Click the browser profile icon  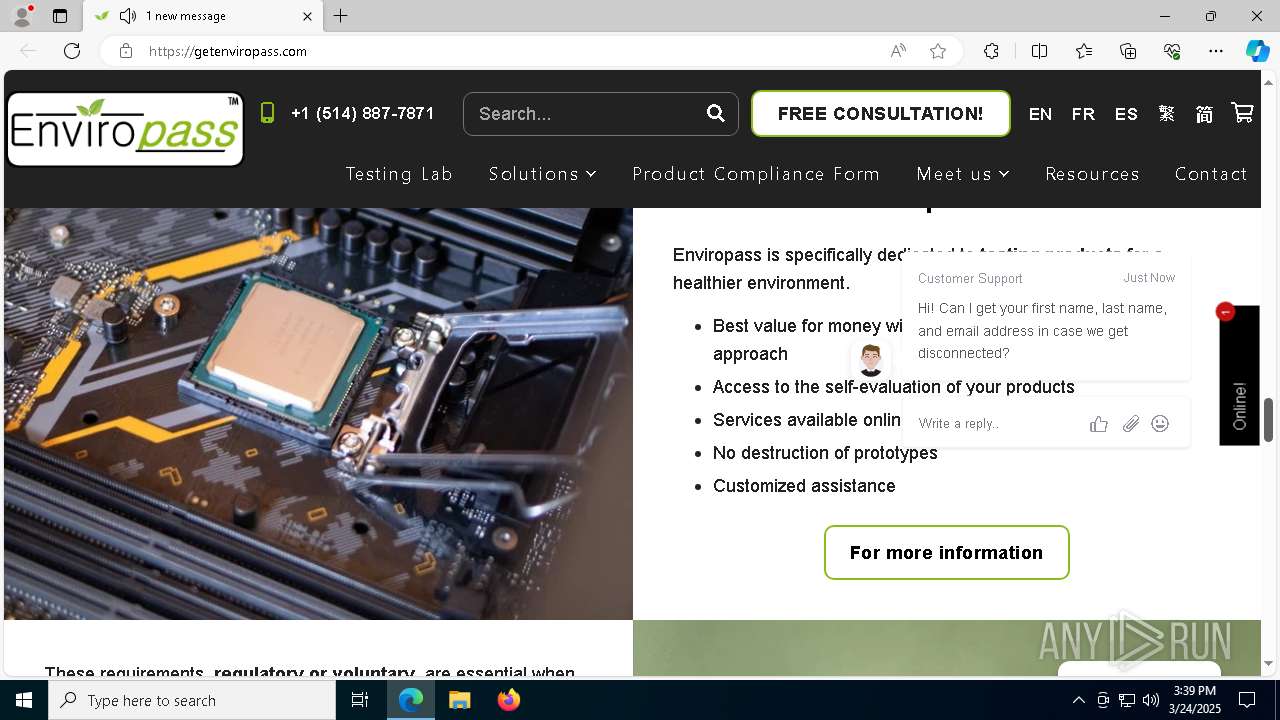click(22, 16)
